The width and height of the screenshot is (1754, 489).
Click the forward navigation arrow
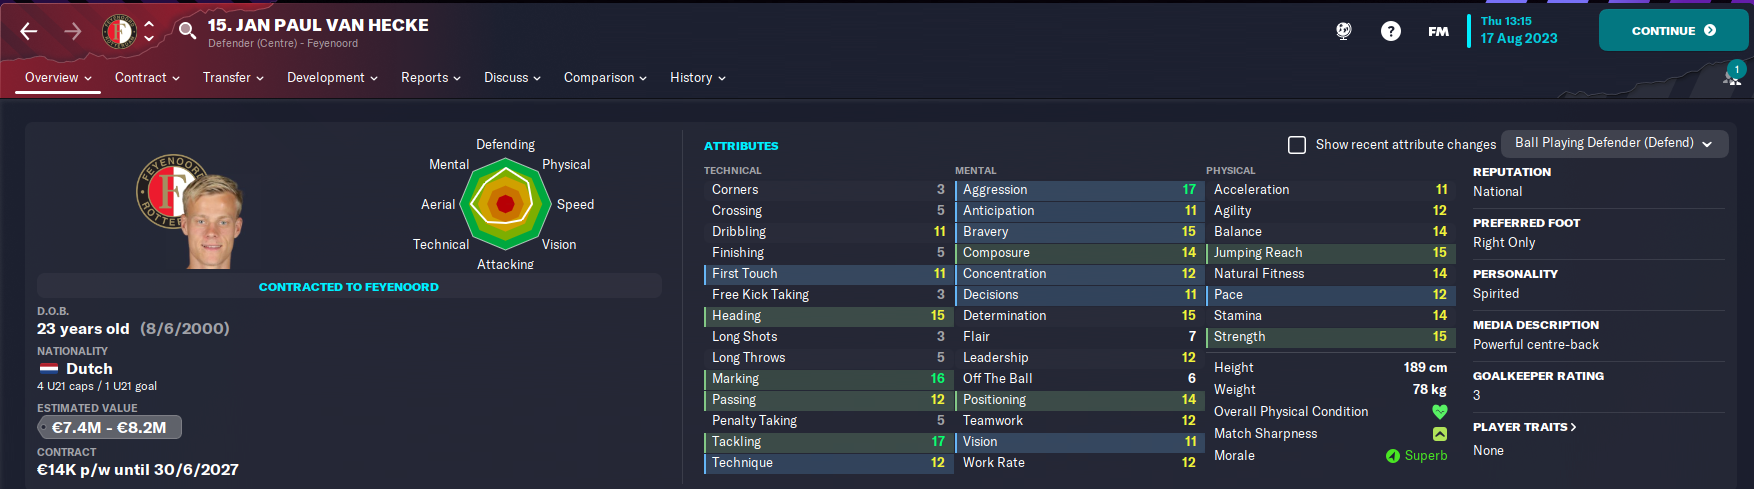73,31
